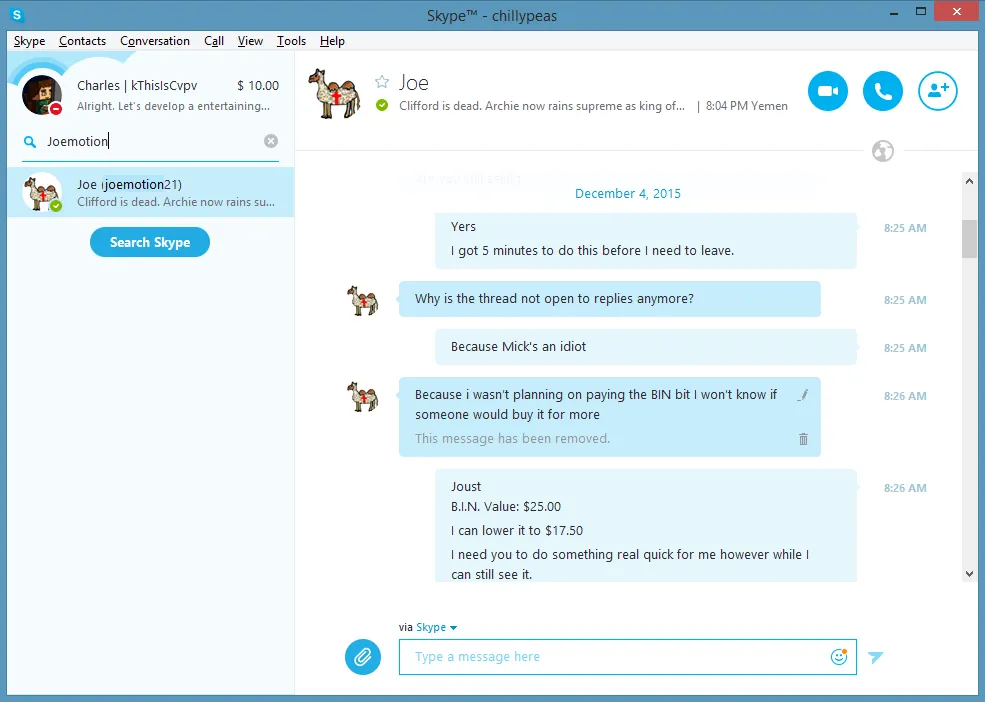Open the Conversation menu

click(x=155, y=41)
